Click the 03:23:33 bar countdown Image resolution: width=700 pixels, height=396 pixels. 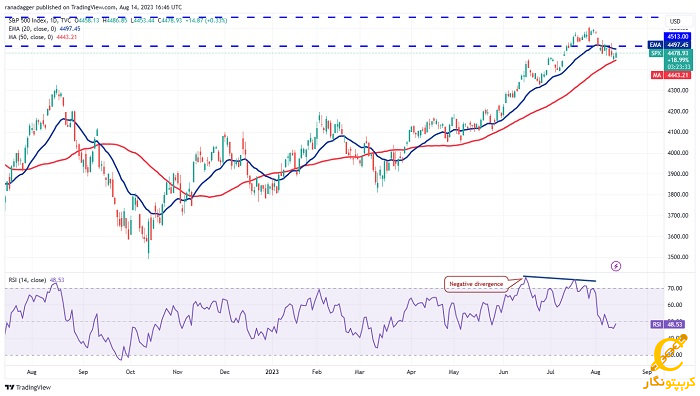point(678,67)
